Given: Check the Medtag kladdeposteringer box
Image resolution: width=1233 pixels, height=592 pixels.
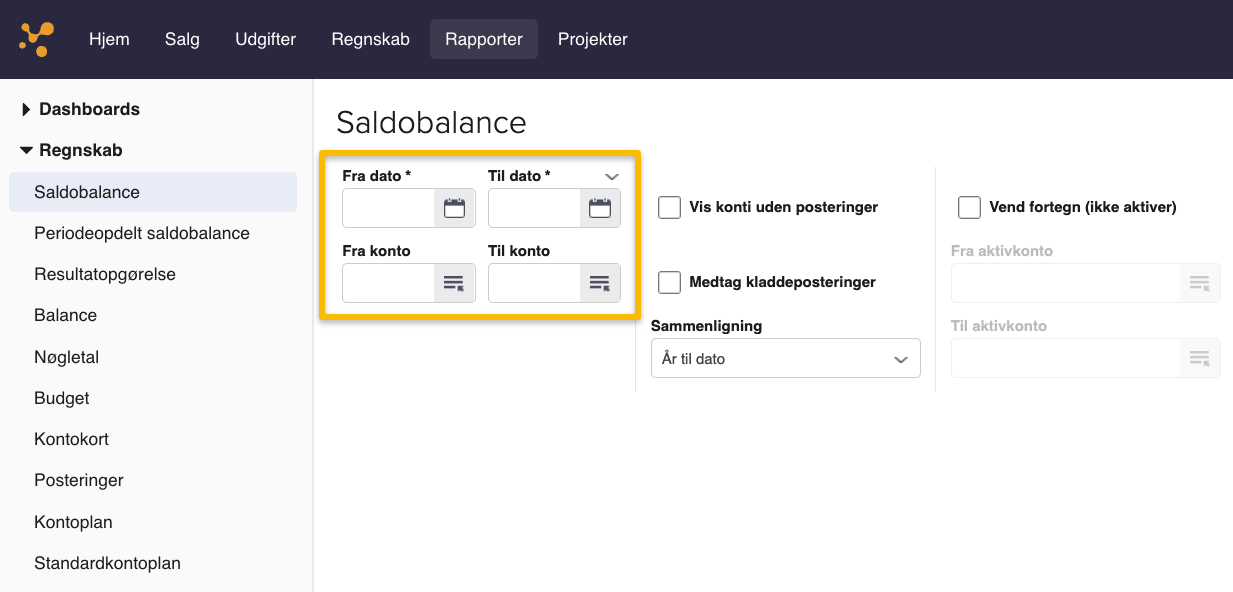Looking at the screenshot, I should (669, 282).
